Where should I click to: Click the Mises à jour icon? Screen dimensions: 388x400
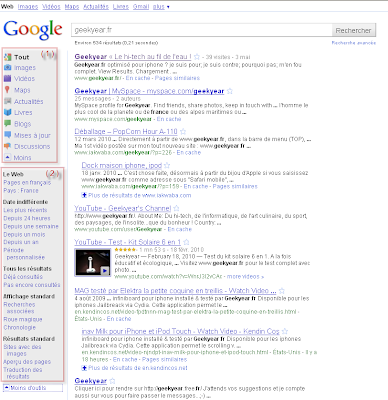8,135
